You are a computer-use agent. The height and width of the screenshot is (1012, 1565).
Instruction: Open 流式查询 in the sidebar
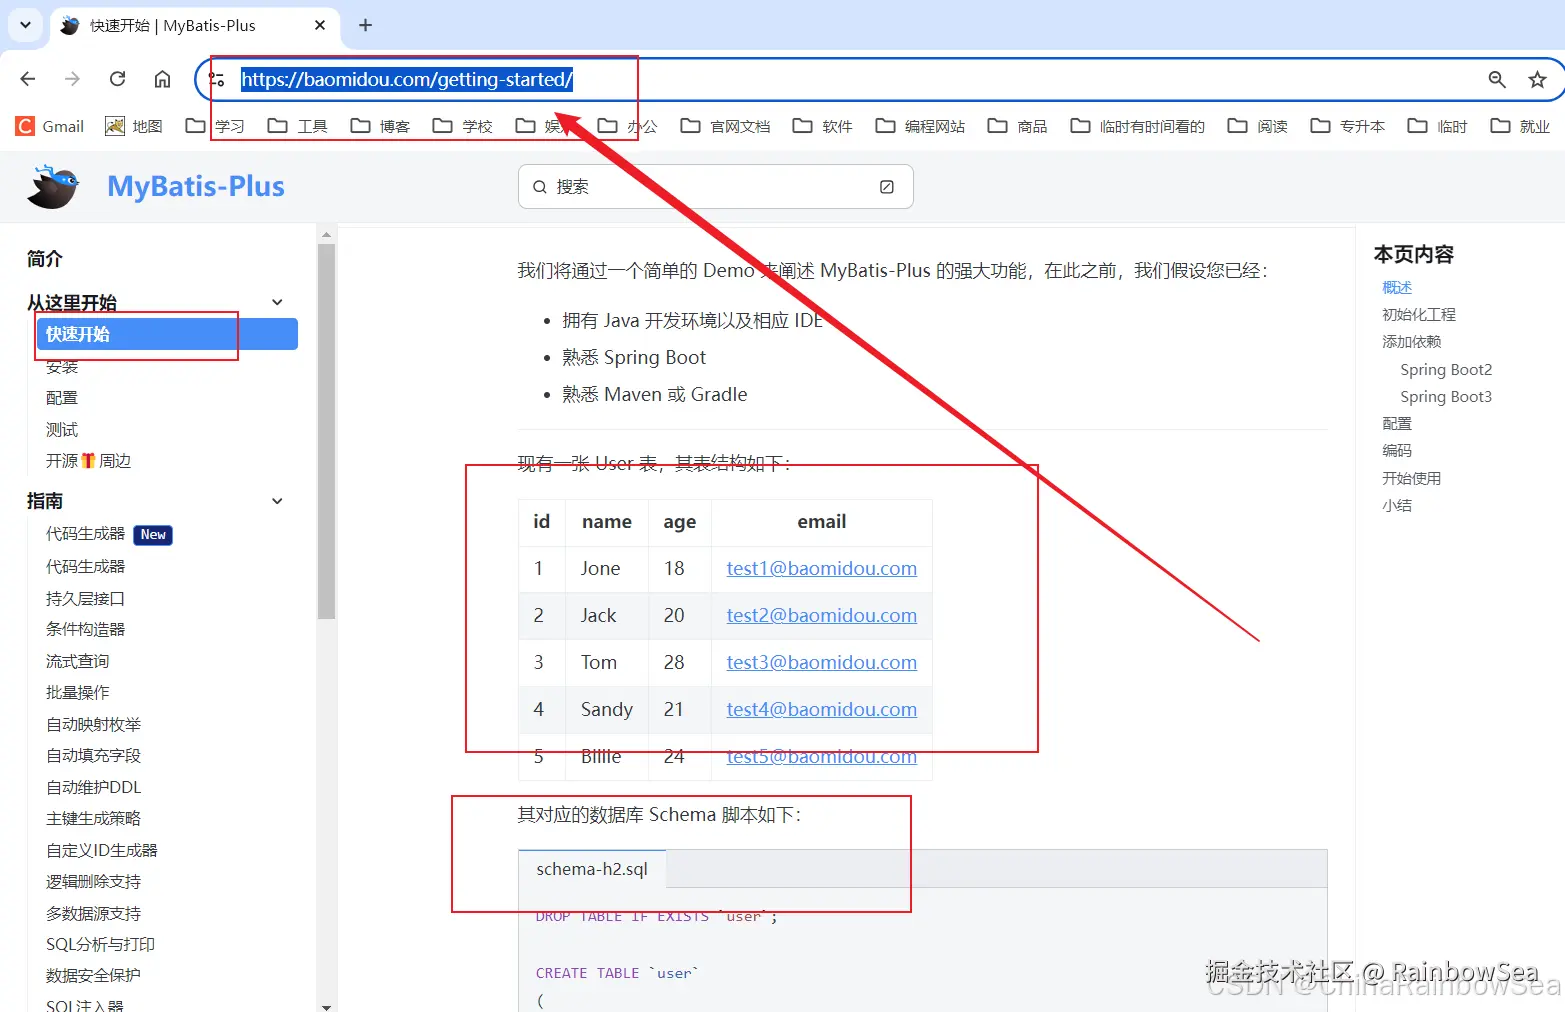(78, 661)
